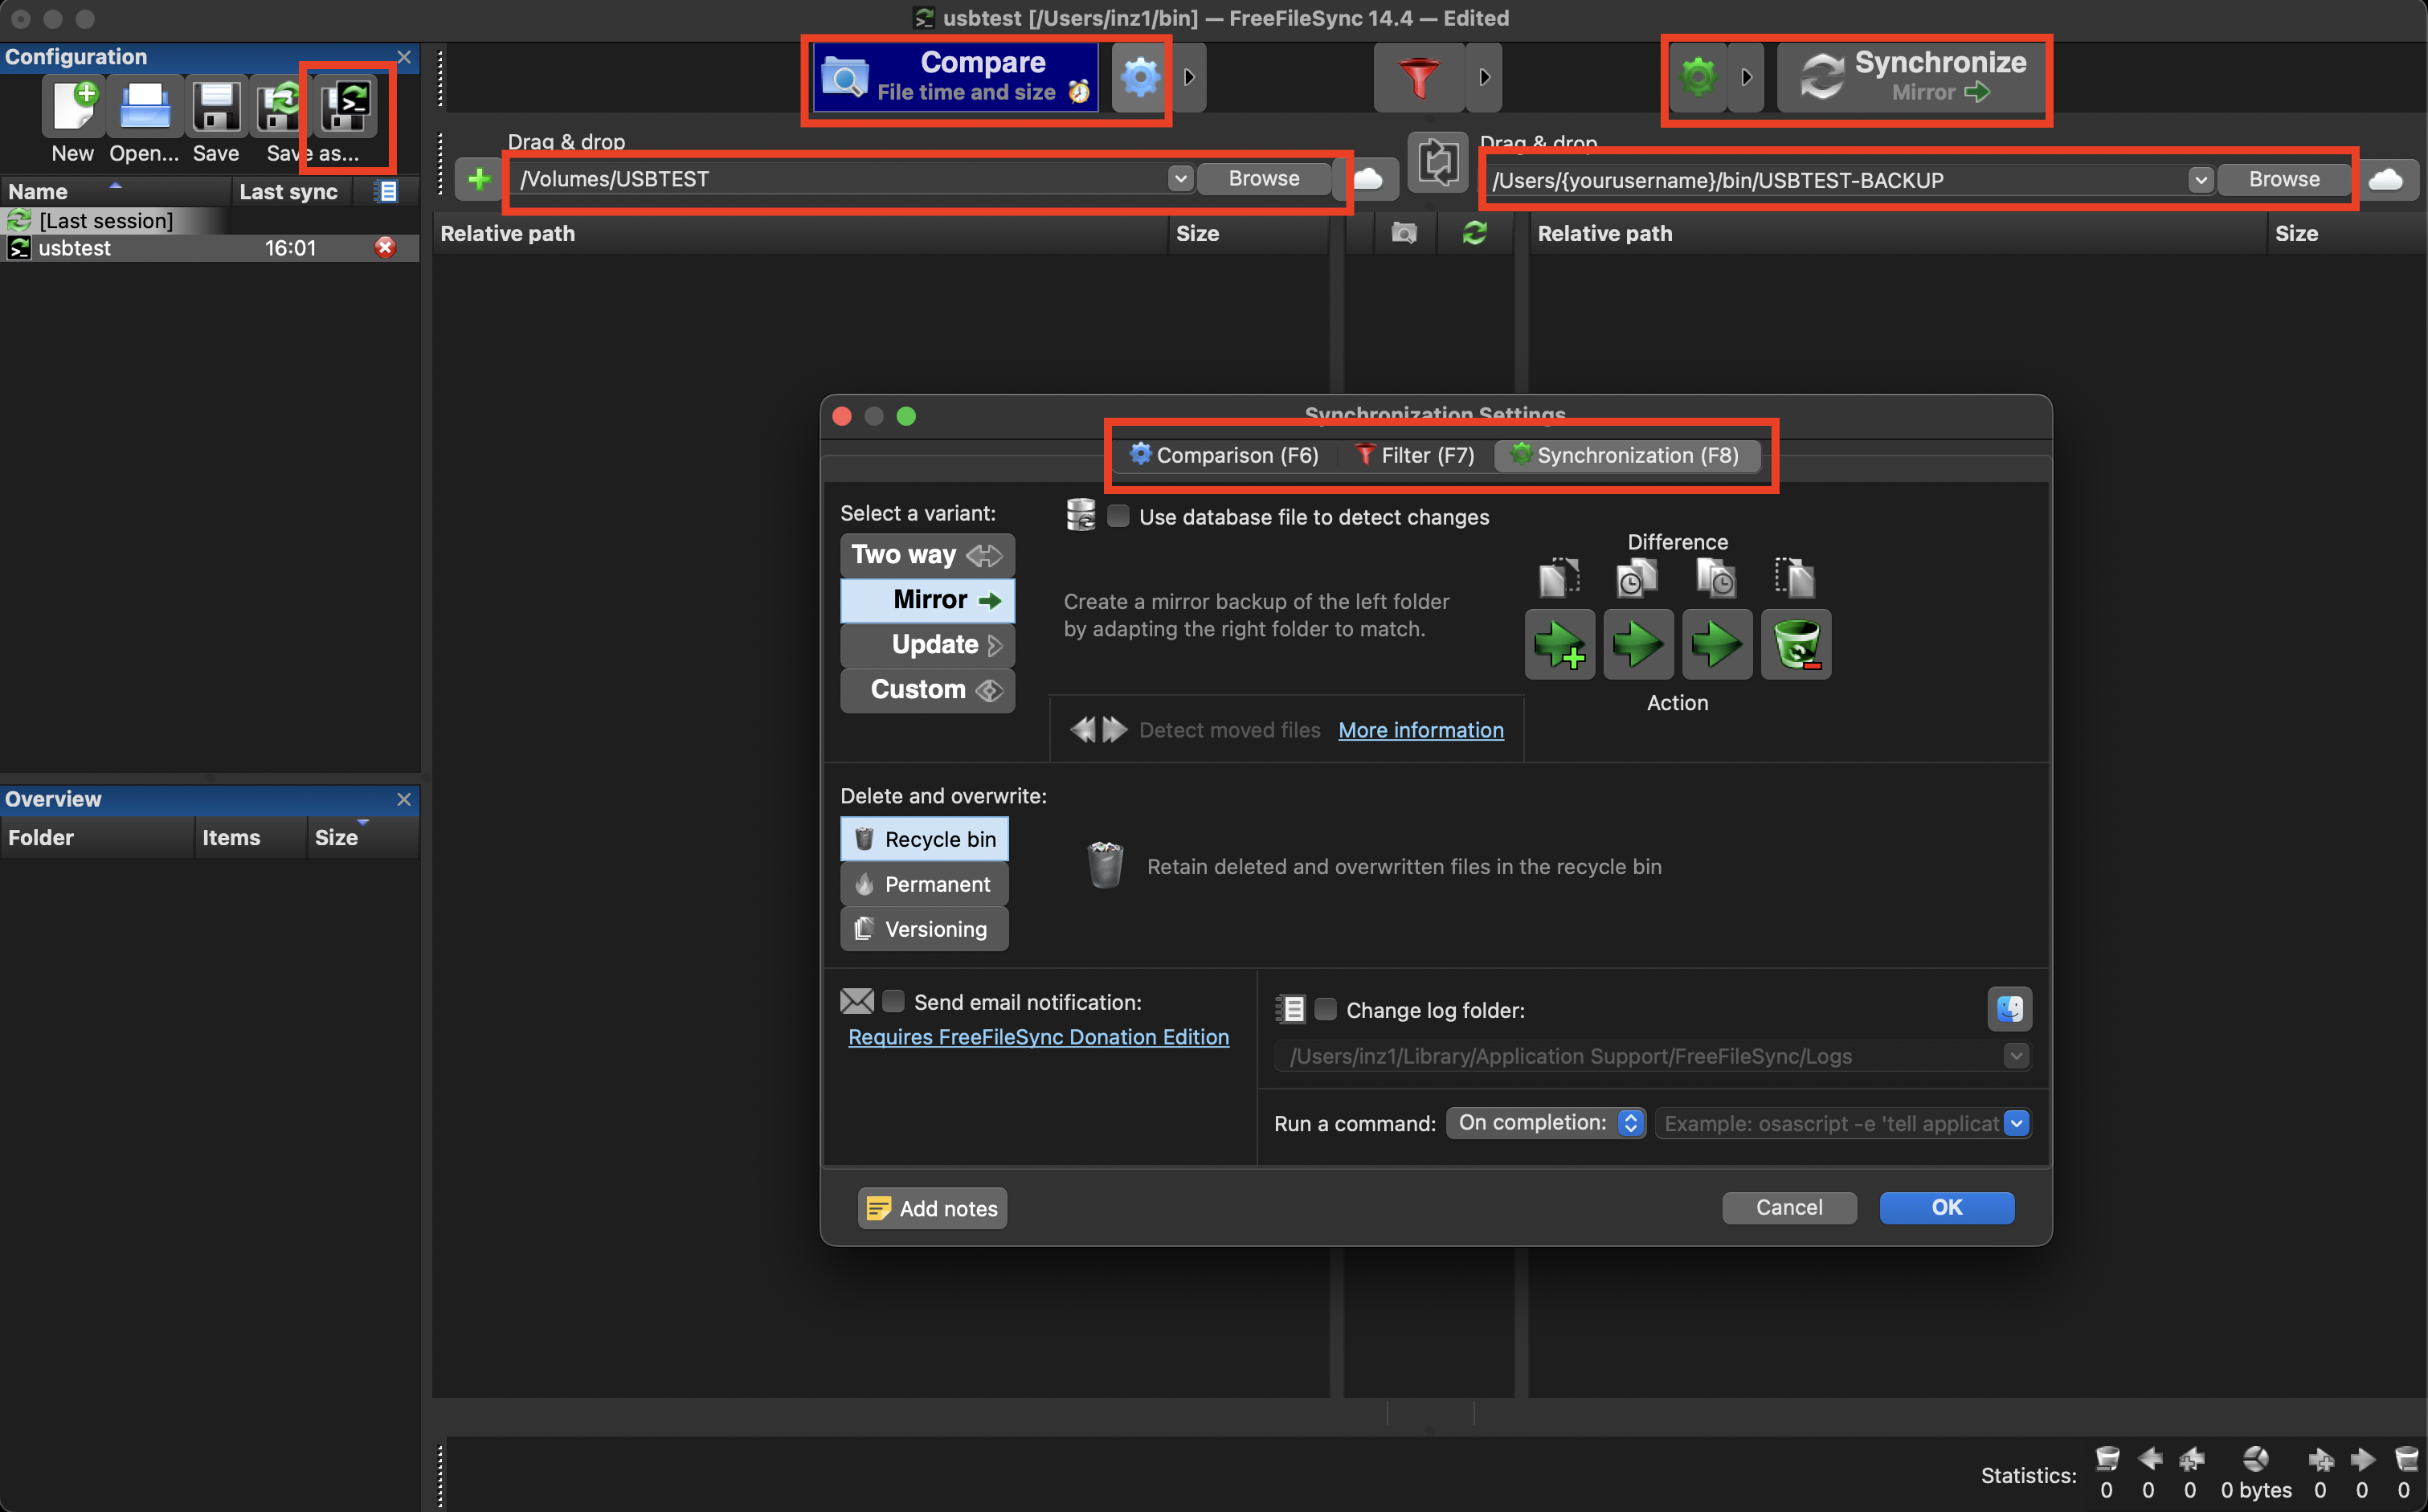Switch to the Filter (F7) tab
The width and height of the screenshot is (2428, 1512).
coord(1413,455)
